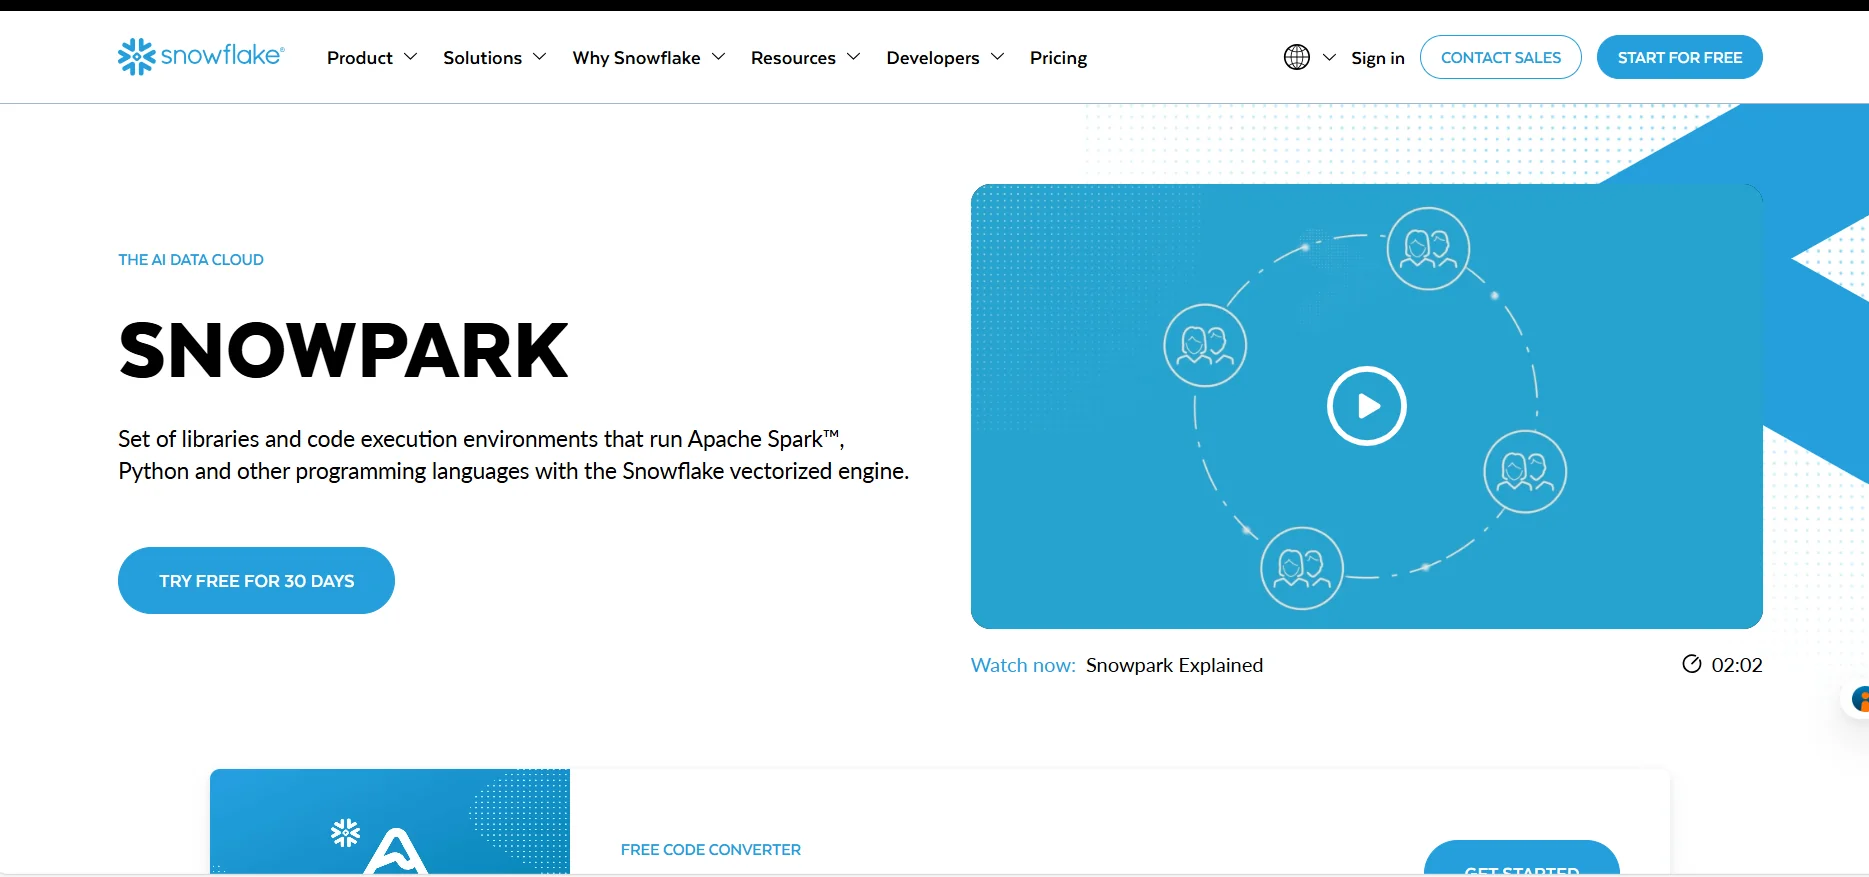The width and height of the screenshot is (1869, 877).
Task: Expand the Product dropdown menu
Action: tap(371, 58)
